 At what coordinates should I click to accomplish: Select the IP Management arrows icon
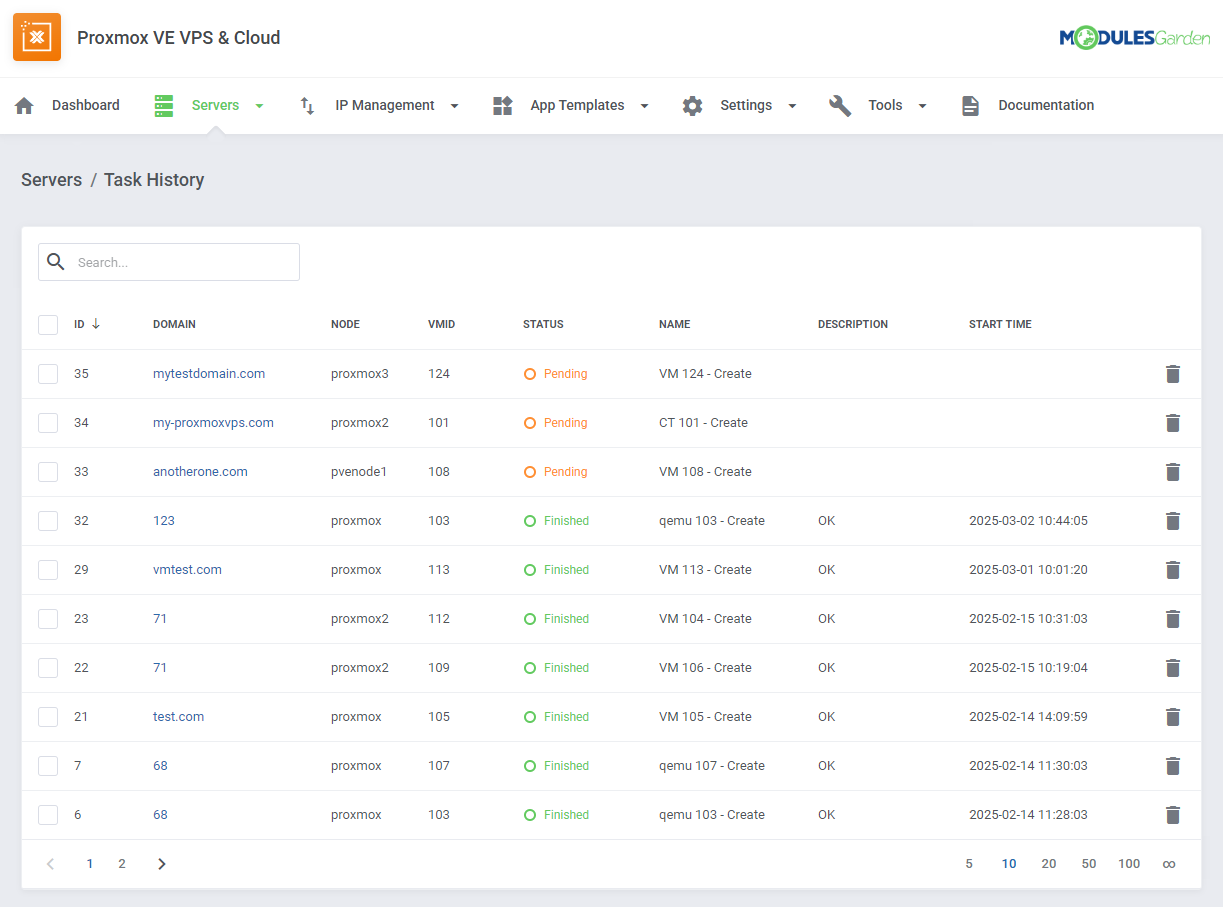click(x=306, y=105)
